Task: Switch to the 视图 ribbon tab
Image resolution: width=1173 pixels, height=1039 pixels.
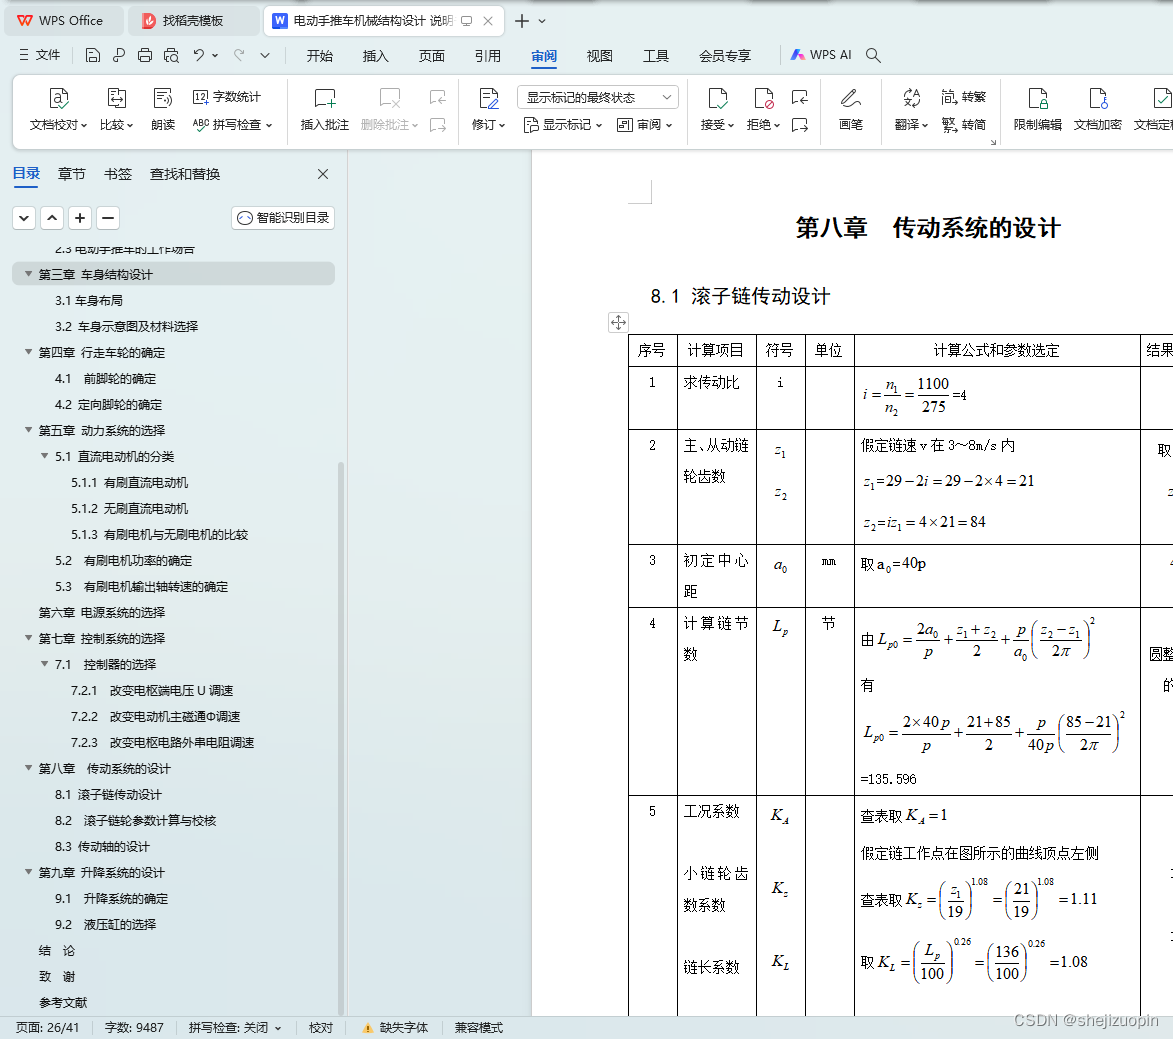Action: click(x=600, y=56)
